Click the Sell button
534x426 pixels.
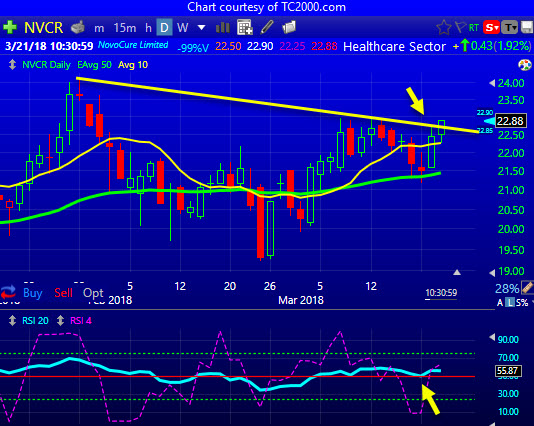[x=63, y=293]
